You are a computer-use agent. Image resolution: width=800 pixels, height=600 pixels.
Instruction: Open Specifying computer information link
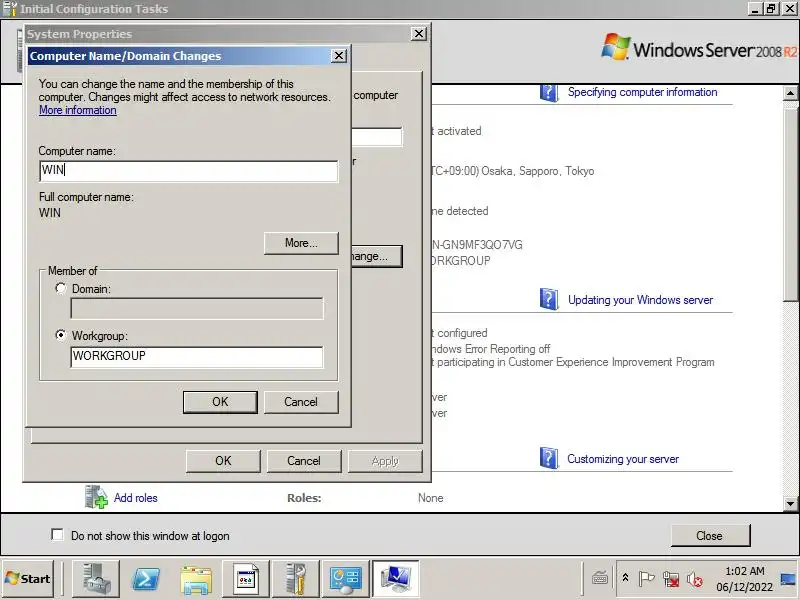coord(642,92)
